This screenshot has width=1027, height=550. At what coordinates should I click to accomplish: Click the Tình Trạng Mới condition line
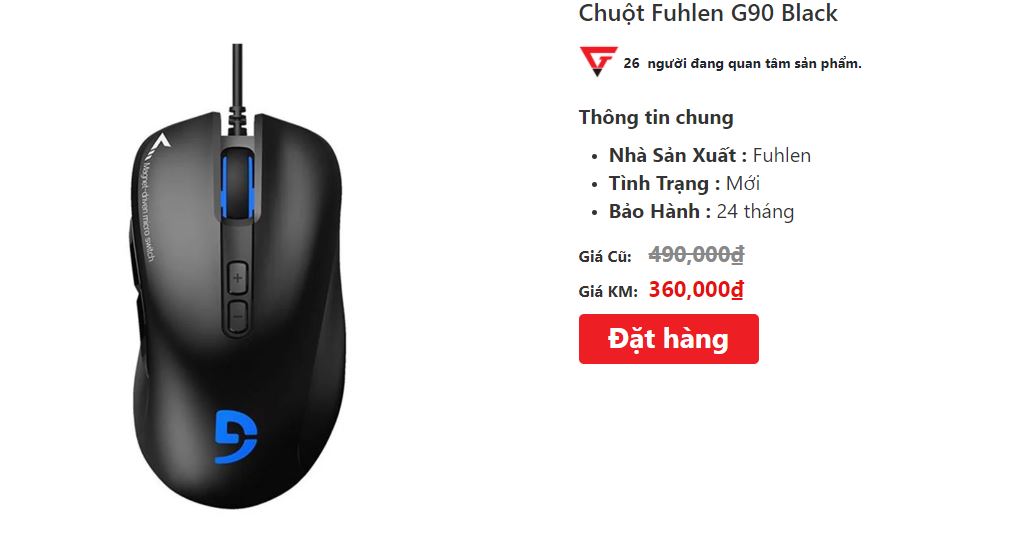(684, 183)
